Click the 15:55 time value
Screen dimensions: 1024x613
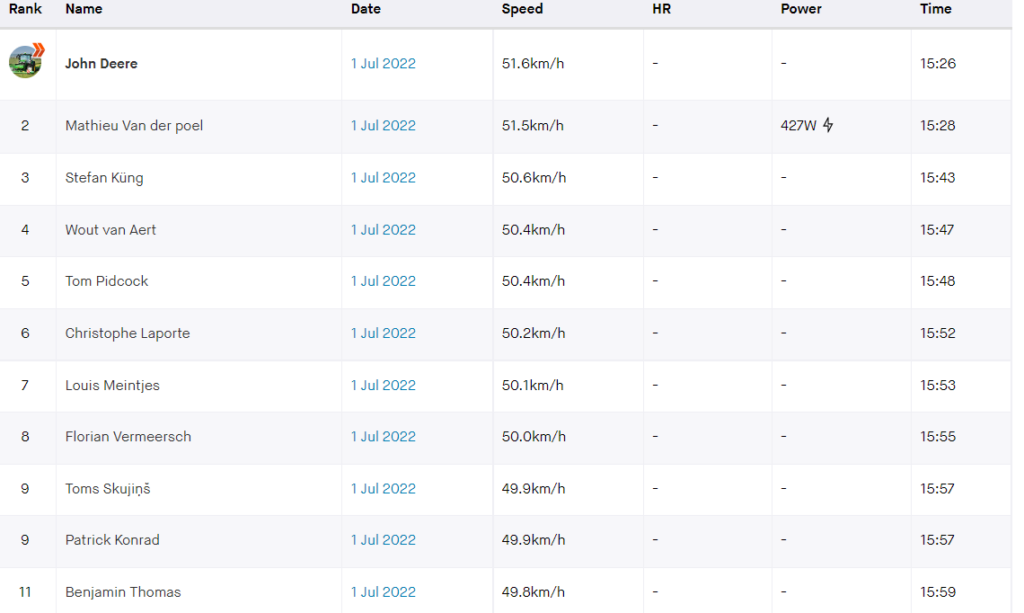point(938,436)
